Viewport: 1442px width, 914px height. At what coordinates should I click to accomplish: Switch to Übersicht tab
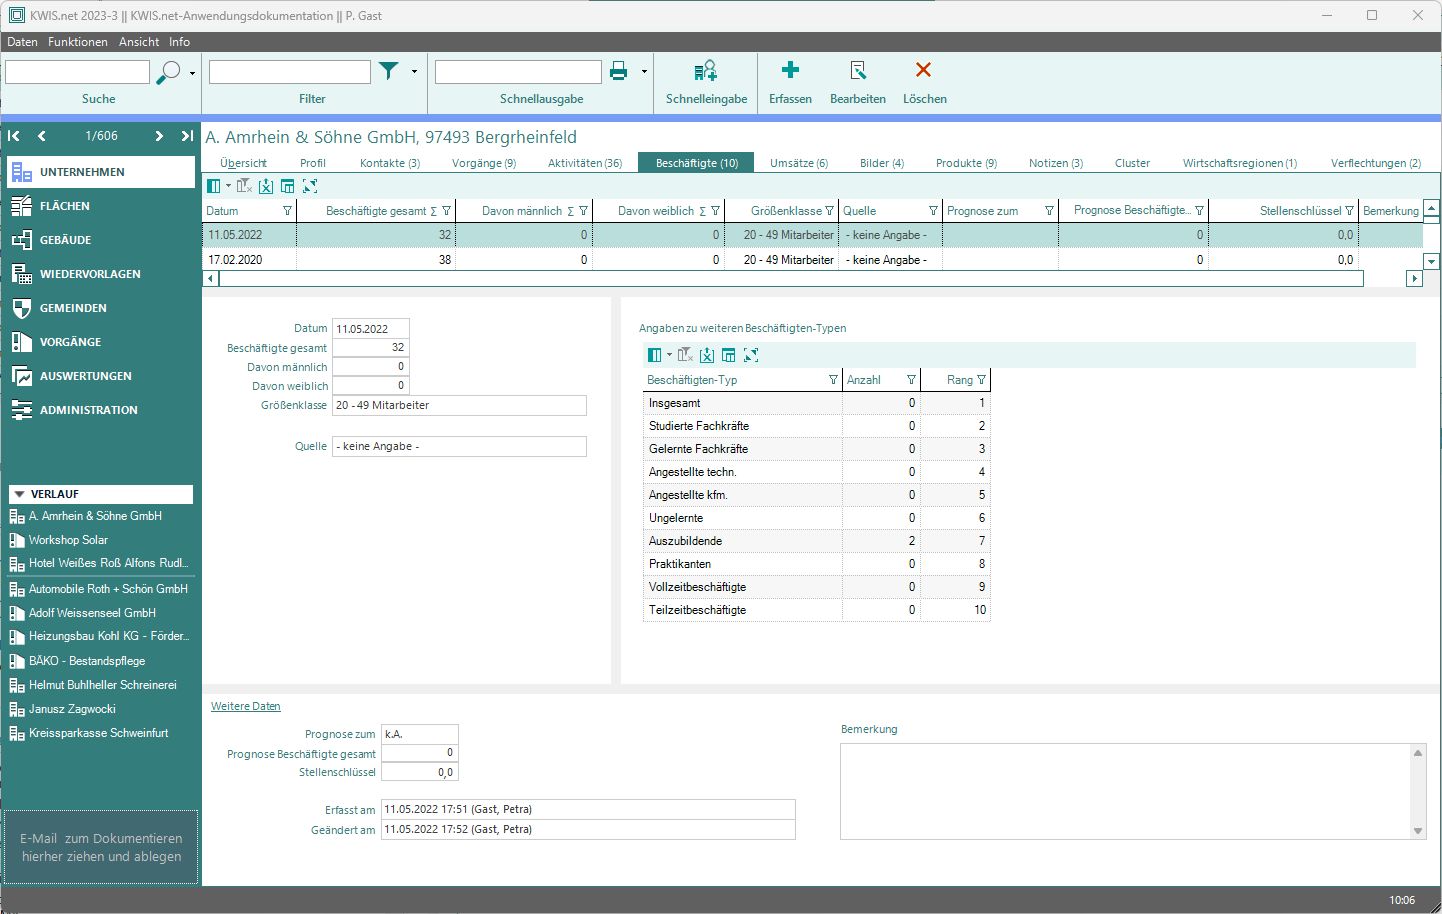(x=243, y=163)
